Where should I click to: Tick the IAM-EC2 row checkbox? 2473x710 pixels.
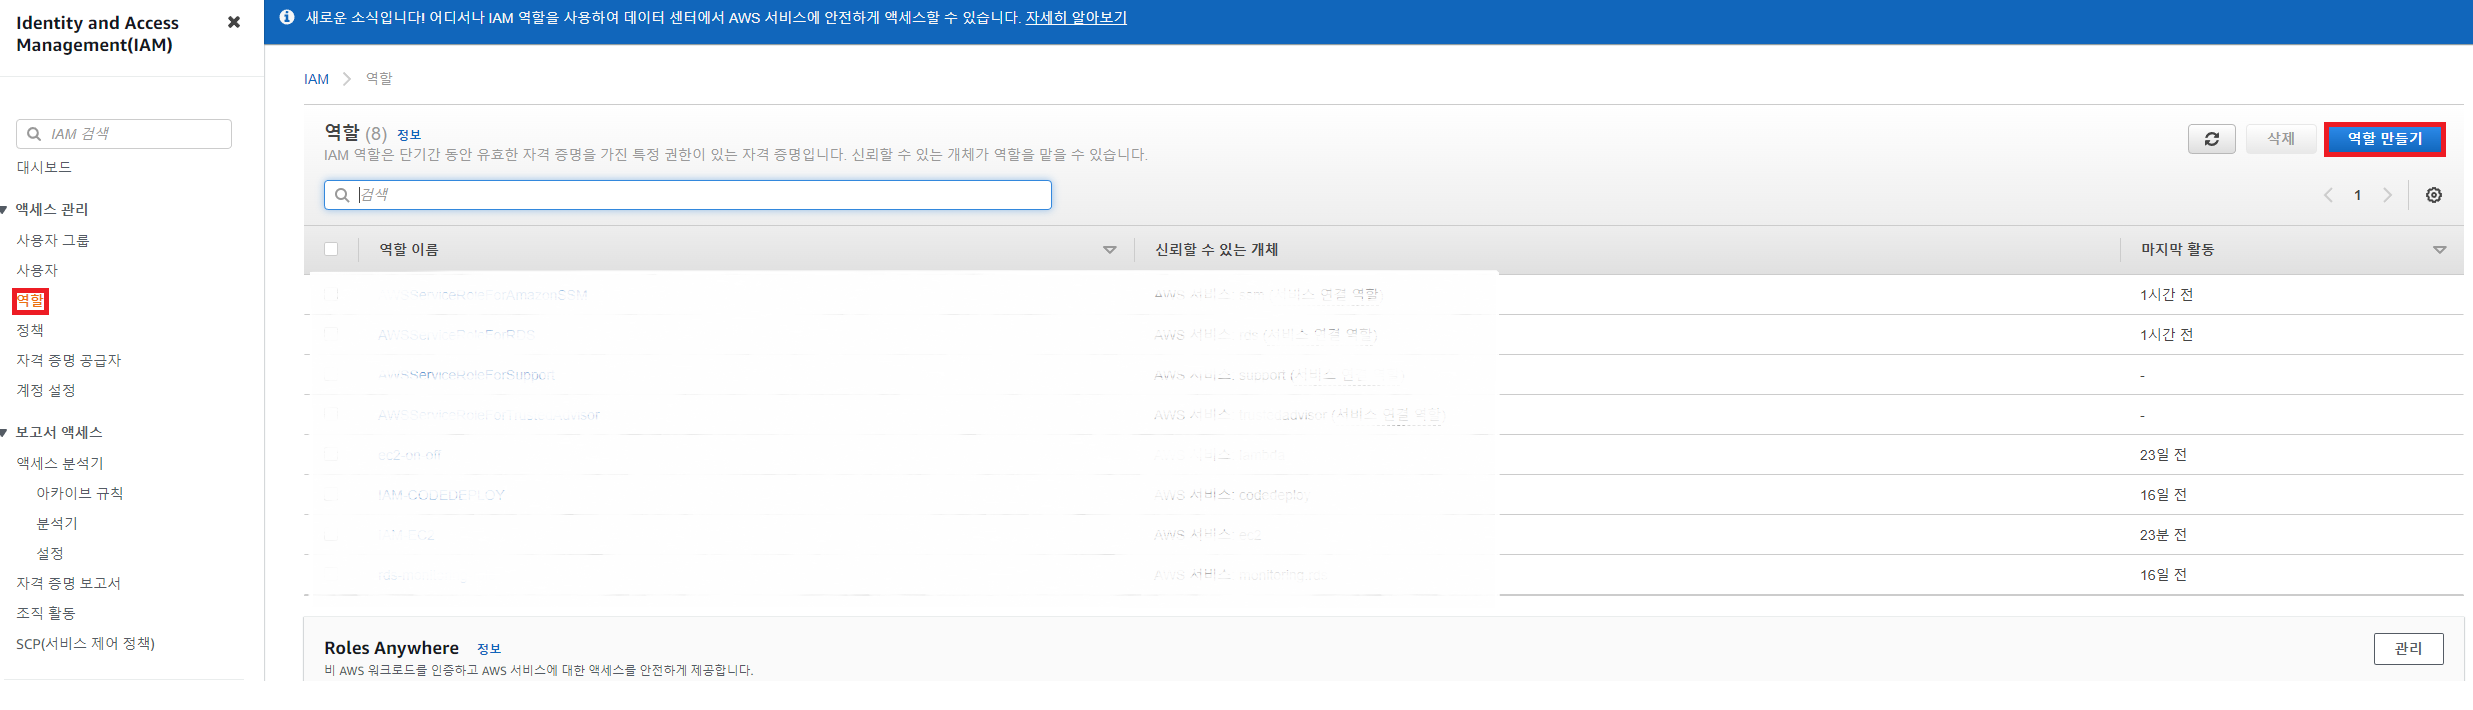(331, 534)
